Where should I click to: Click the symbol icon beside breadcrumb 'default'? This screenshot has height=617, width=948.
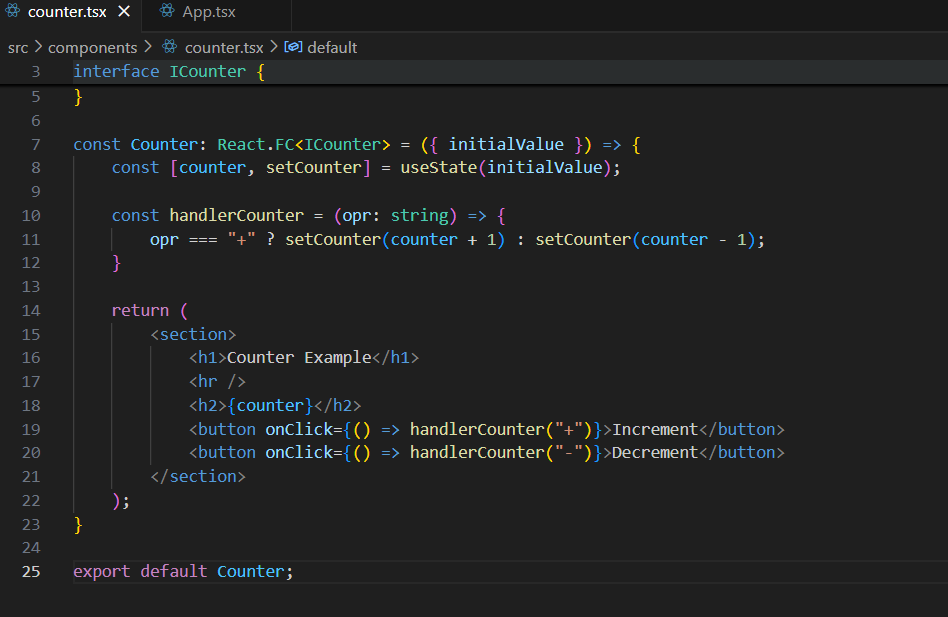293,47
